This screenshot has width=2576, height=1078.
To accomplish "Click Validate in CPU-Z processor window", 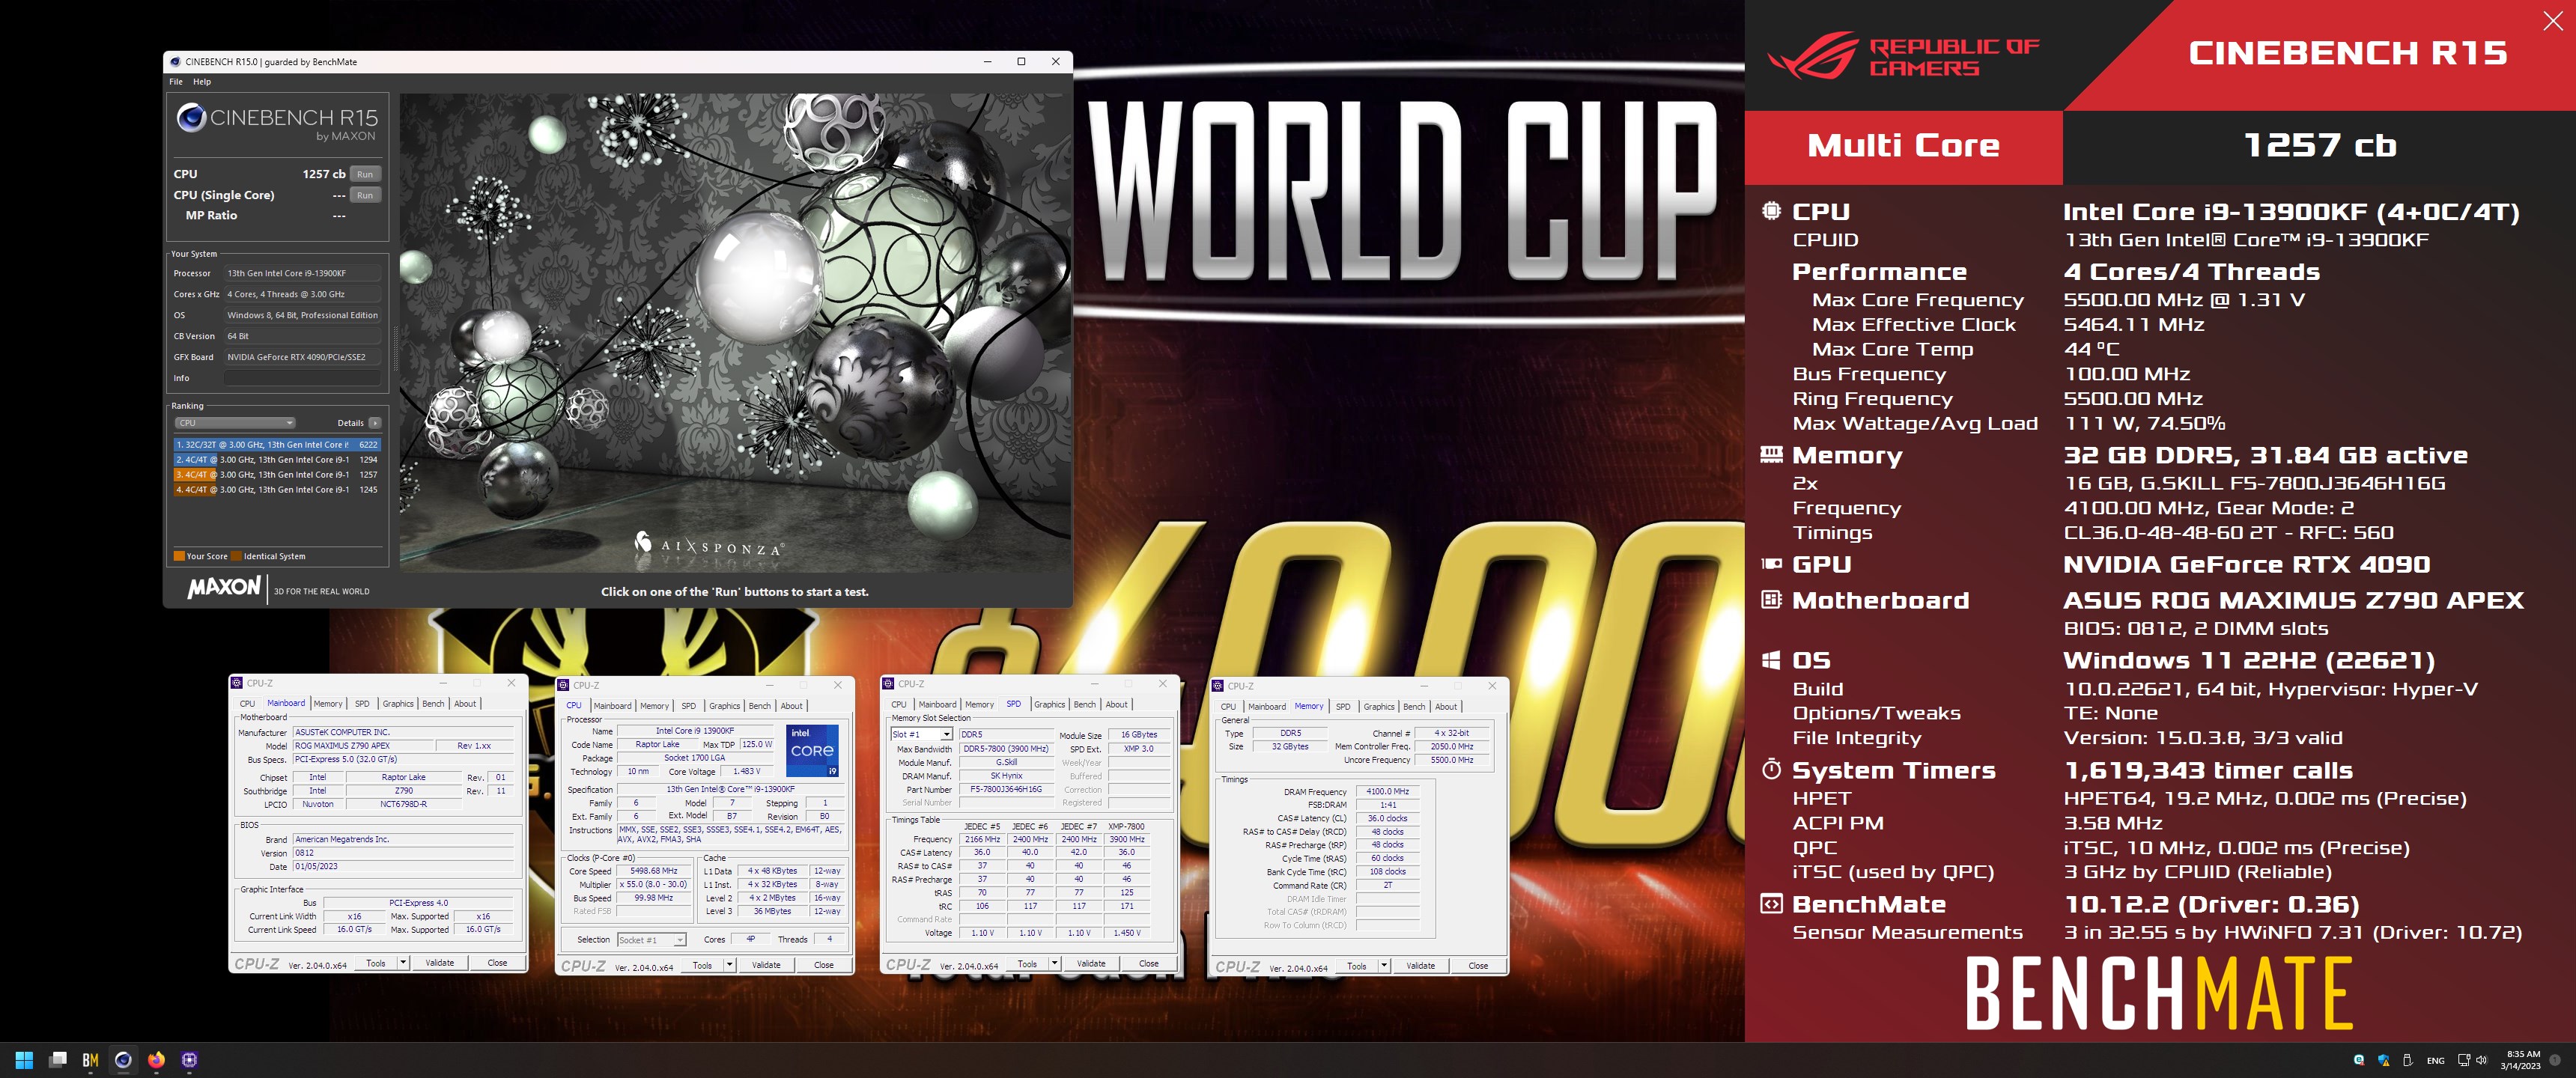I will pyautogui.click(x=767, y=965).
